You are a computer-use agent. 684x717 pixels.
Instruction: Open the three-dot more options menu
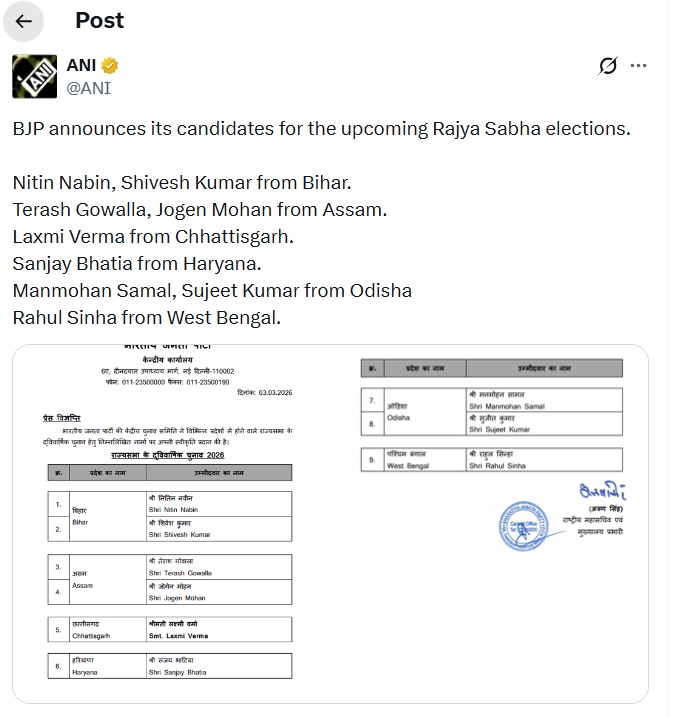click(638, 66)
